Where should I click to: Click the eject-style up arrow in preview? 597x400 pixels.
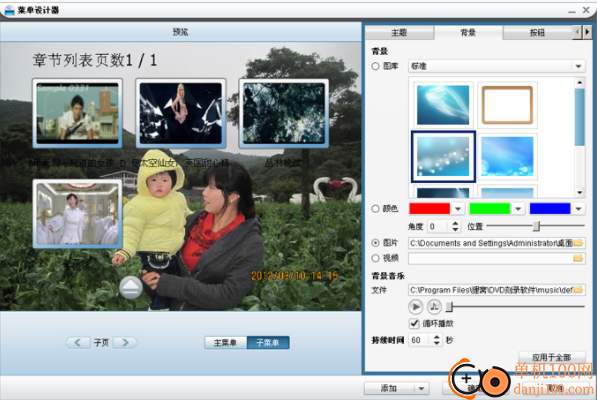point(131,287)
